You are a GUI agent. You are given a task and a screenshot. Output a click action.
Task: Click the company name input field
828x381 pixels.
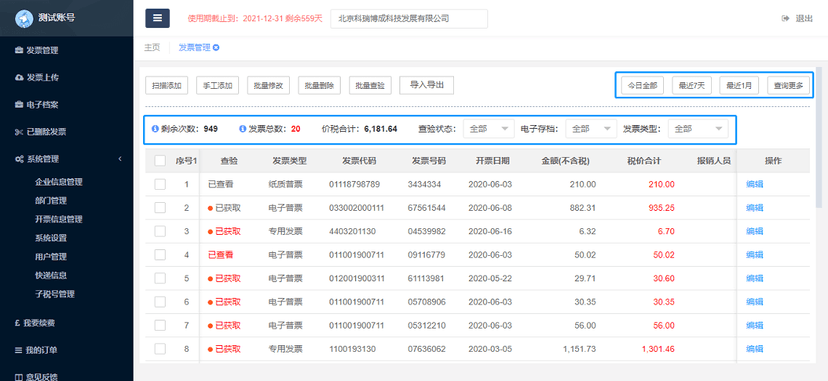tap(409, 18)
